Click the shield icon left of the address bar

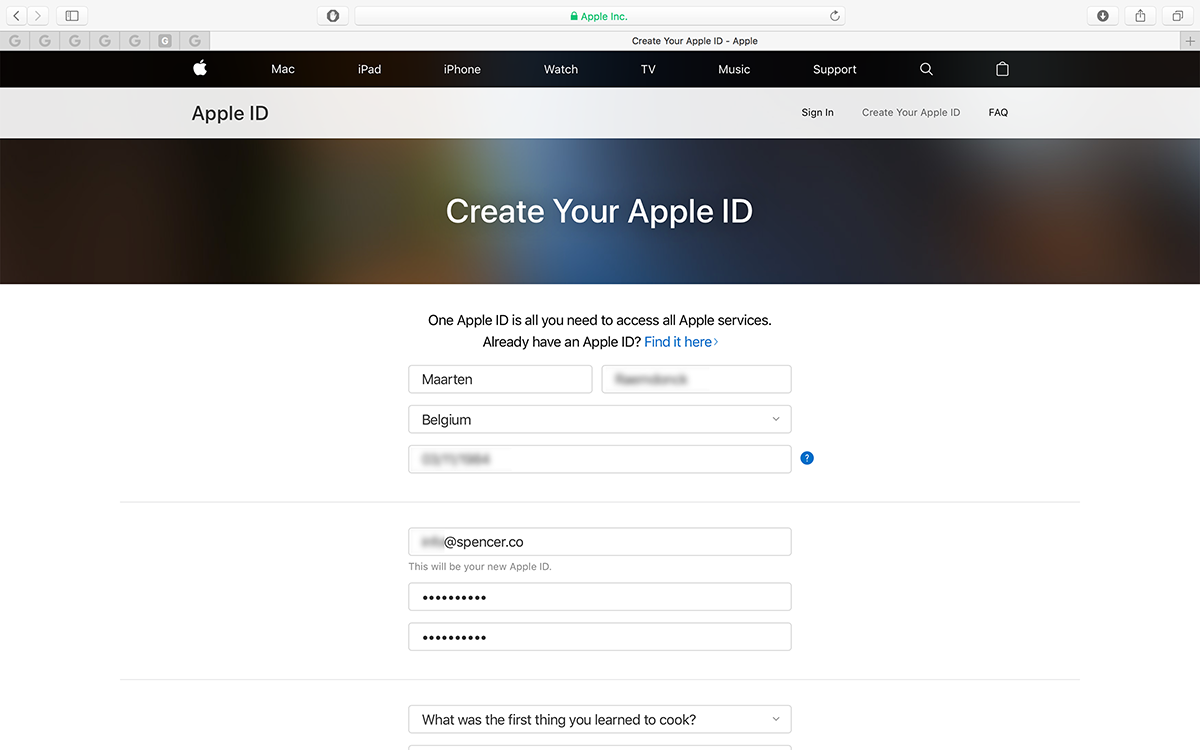tap(331, 15)
